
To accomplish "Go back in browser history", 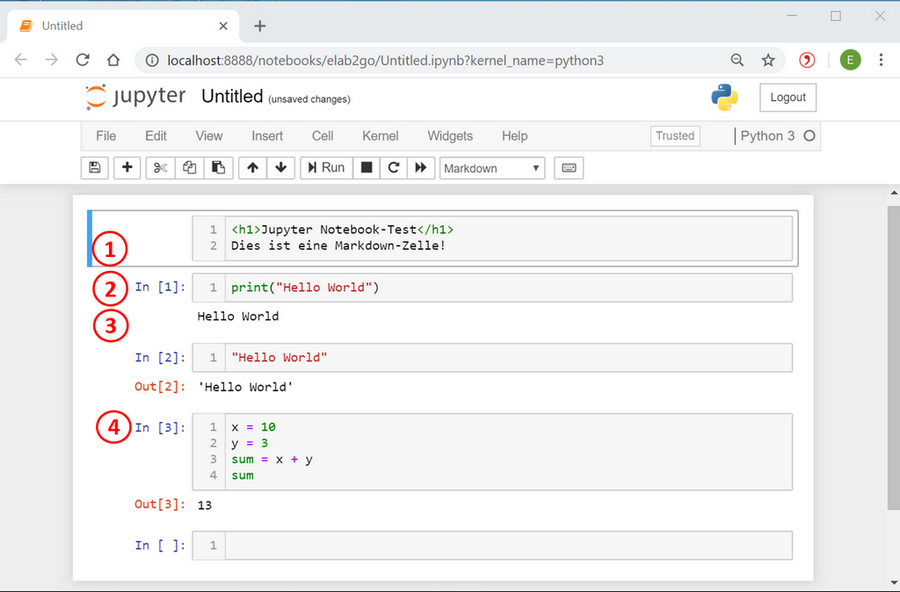I will (21, 60).
